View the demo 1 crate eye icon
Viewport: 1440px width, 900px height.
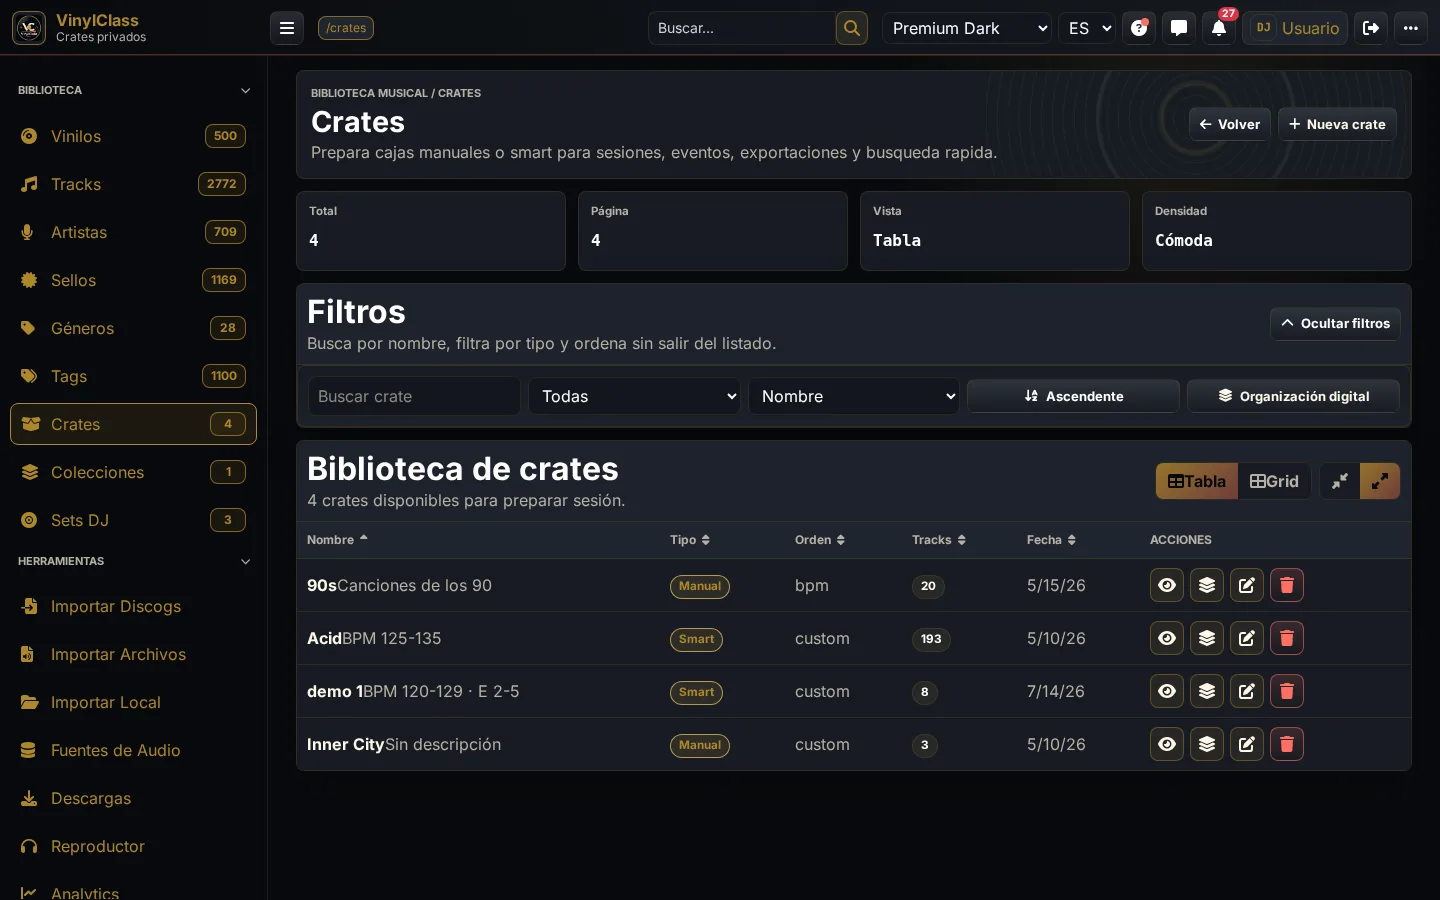[1167, 691]
